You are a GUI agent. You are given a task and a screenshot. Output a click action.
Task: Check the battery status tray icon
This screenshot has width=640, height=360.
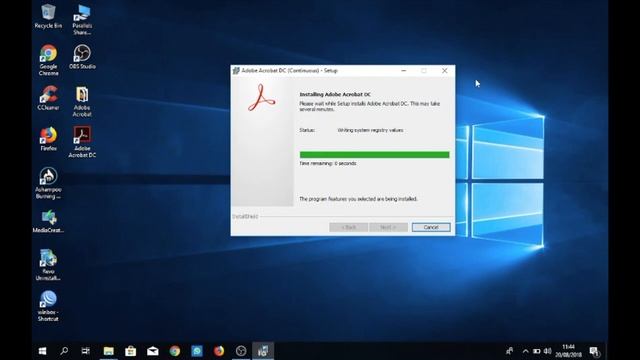coord(537,351)
